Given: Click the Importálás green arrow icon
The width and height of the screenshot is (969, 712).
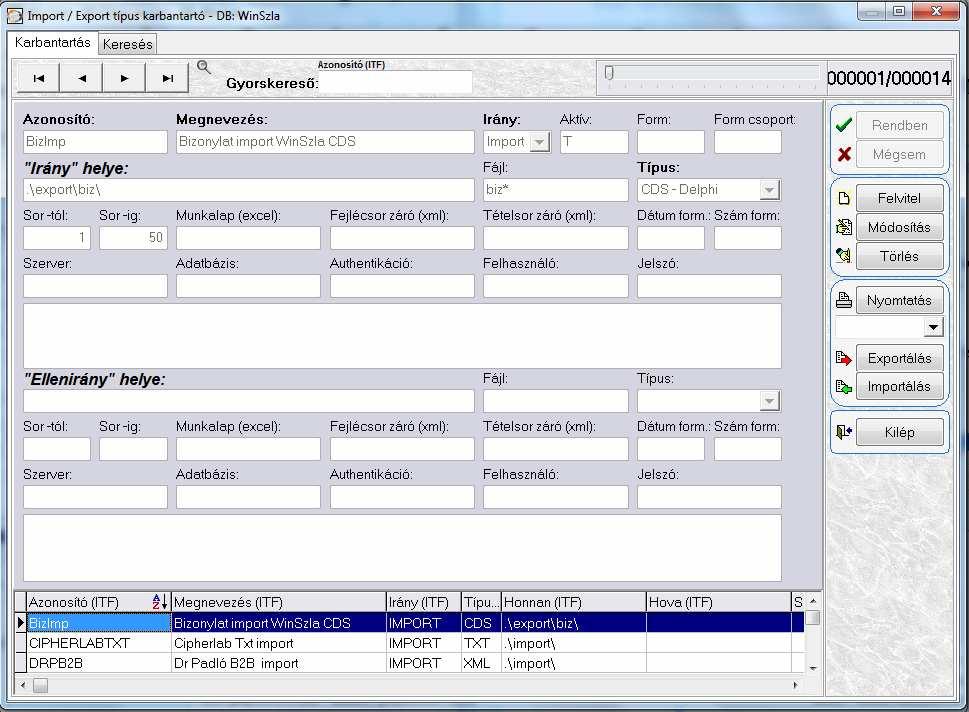Looking at the screenshot, I should 844,387.
